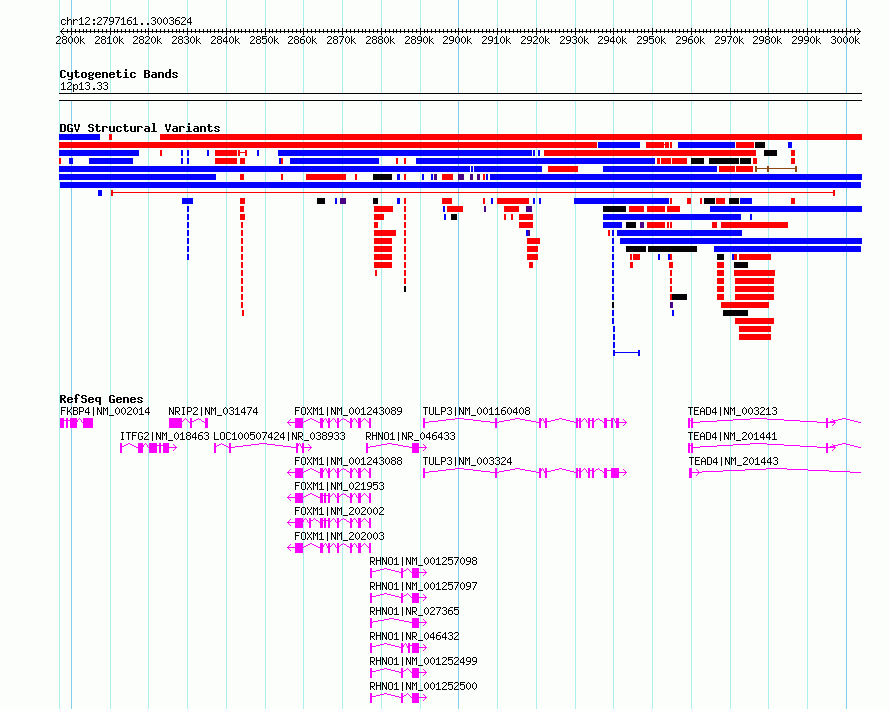Select transcript label RHNO1|NM_001257097

[423, 586]
